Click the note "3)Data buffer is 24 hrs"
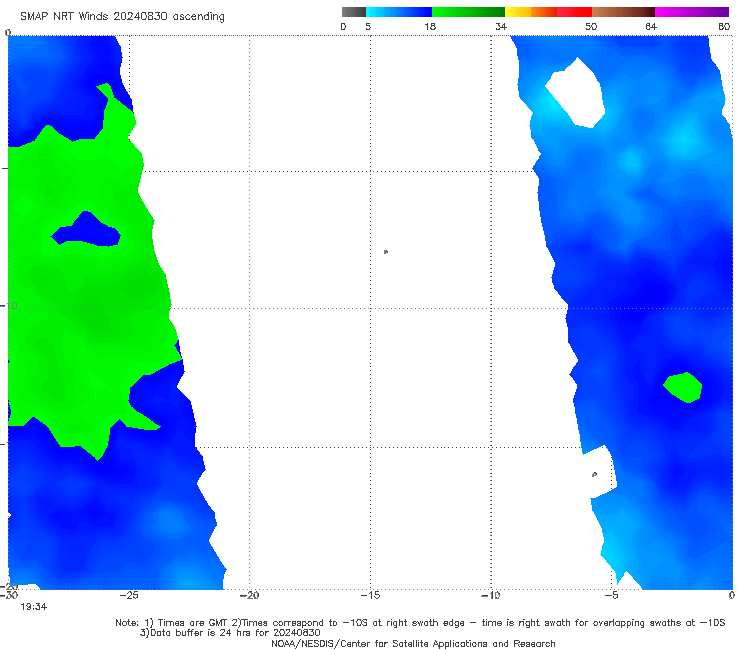 click(x=230, y=633)
